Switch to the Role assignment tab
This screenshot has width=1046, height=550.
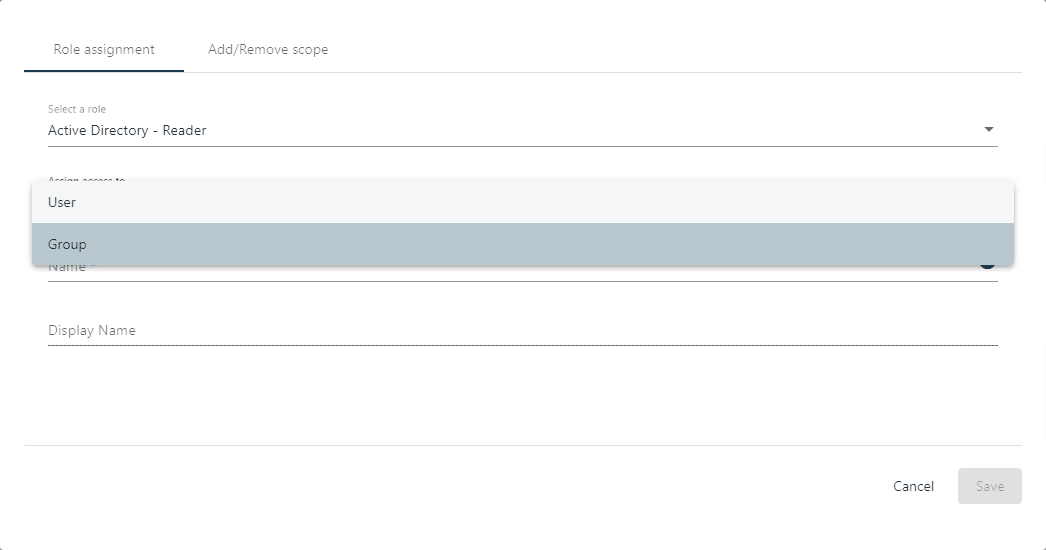point(104,49)
